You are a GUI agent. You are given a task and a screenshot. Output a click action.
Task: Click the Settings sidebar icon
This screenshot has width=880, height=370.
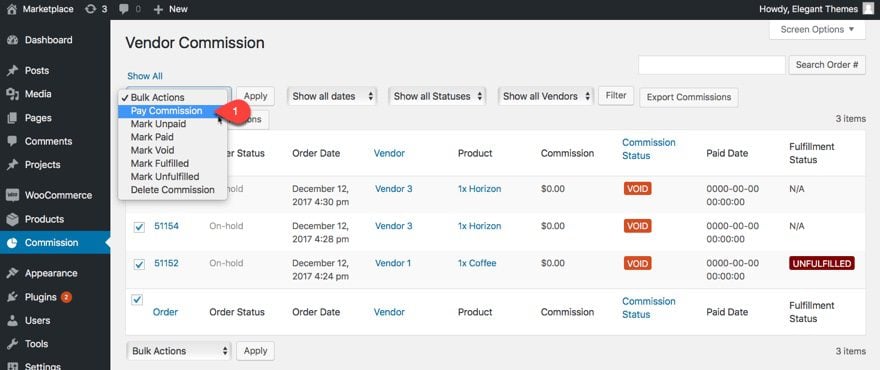[12, 366]
